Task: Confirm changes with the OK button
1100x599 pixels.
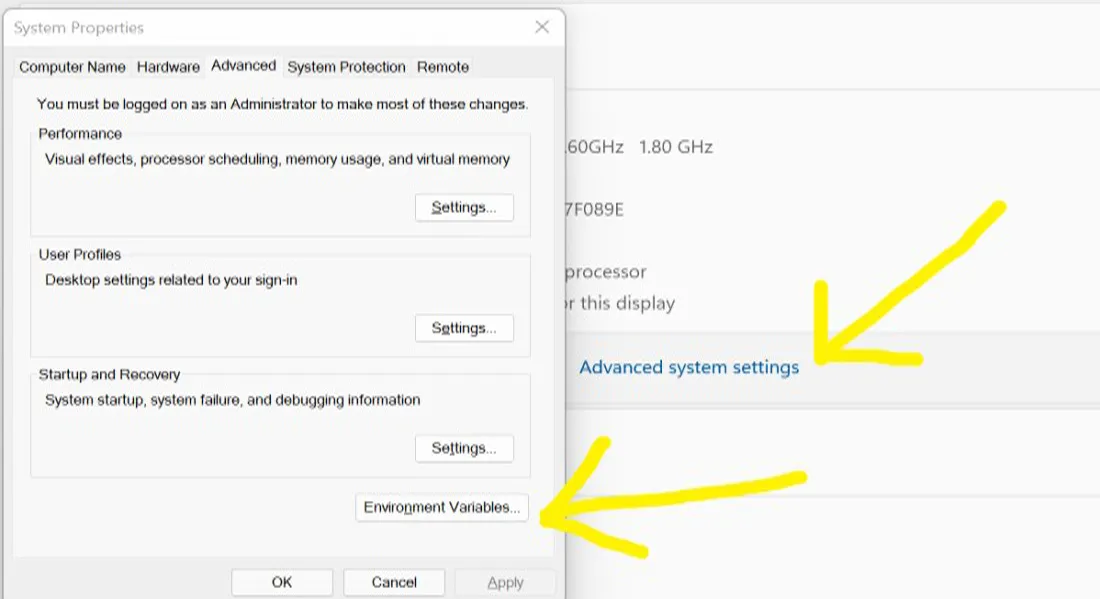Action: click(282, 582)
